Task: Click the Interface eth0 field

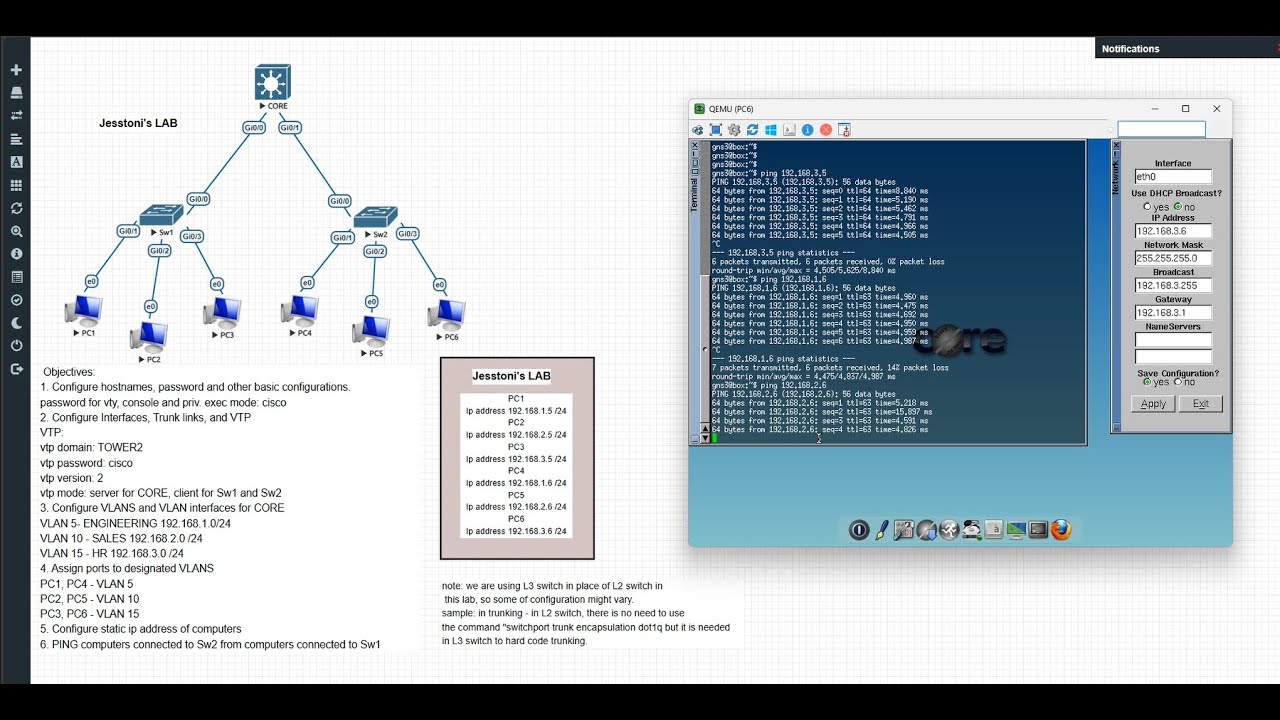Action: click(1173, 177)
